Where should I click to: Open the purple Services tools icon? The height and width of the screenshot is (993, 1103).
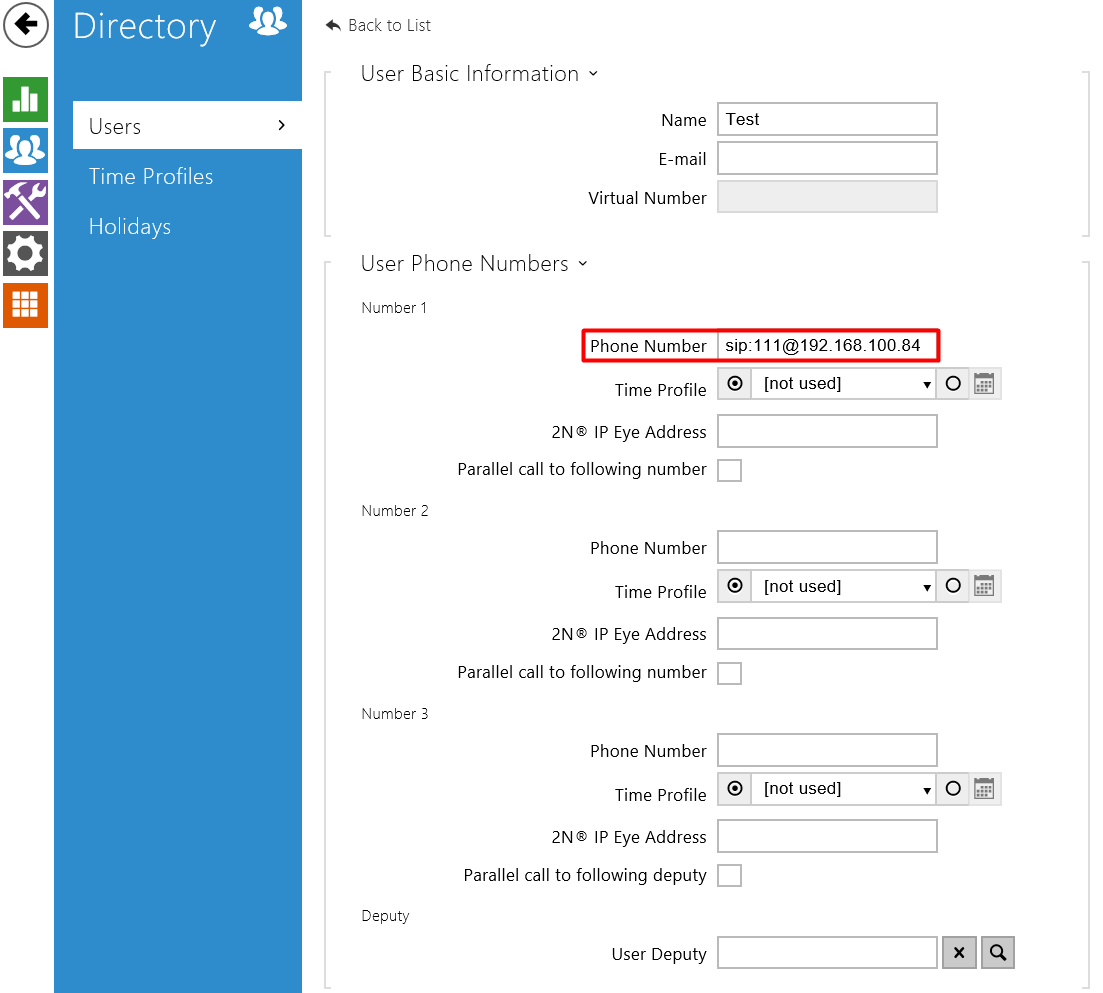click(25, 202)
